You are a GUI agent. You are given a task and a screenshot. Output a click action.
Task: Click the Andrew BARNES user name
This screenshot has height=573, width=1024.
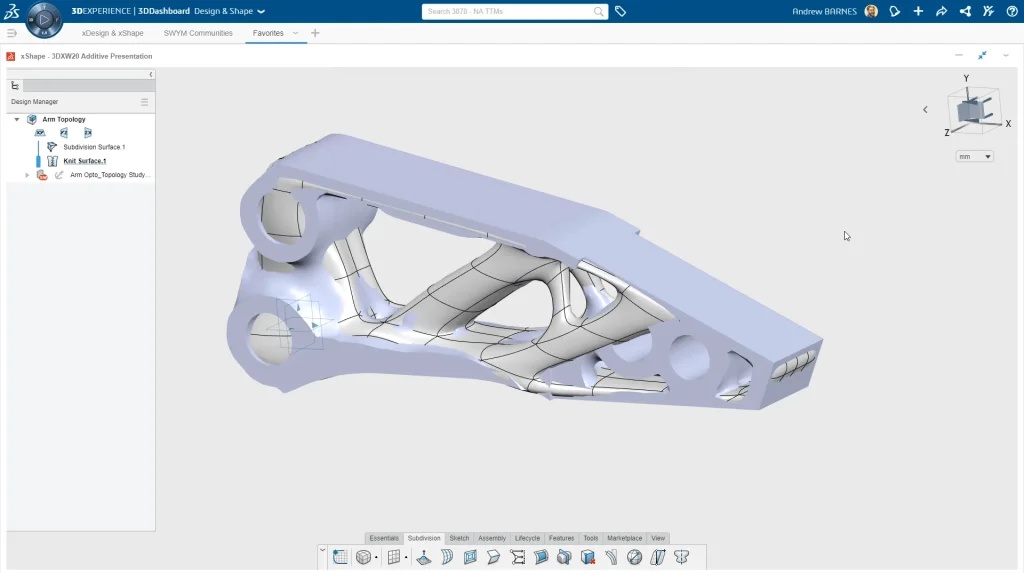(x=824, y=12)
